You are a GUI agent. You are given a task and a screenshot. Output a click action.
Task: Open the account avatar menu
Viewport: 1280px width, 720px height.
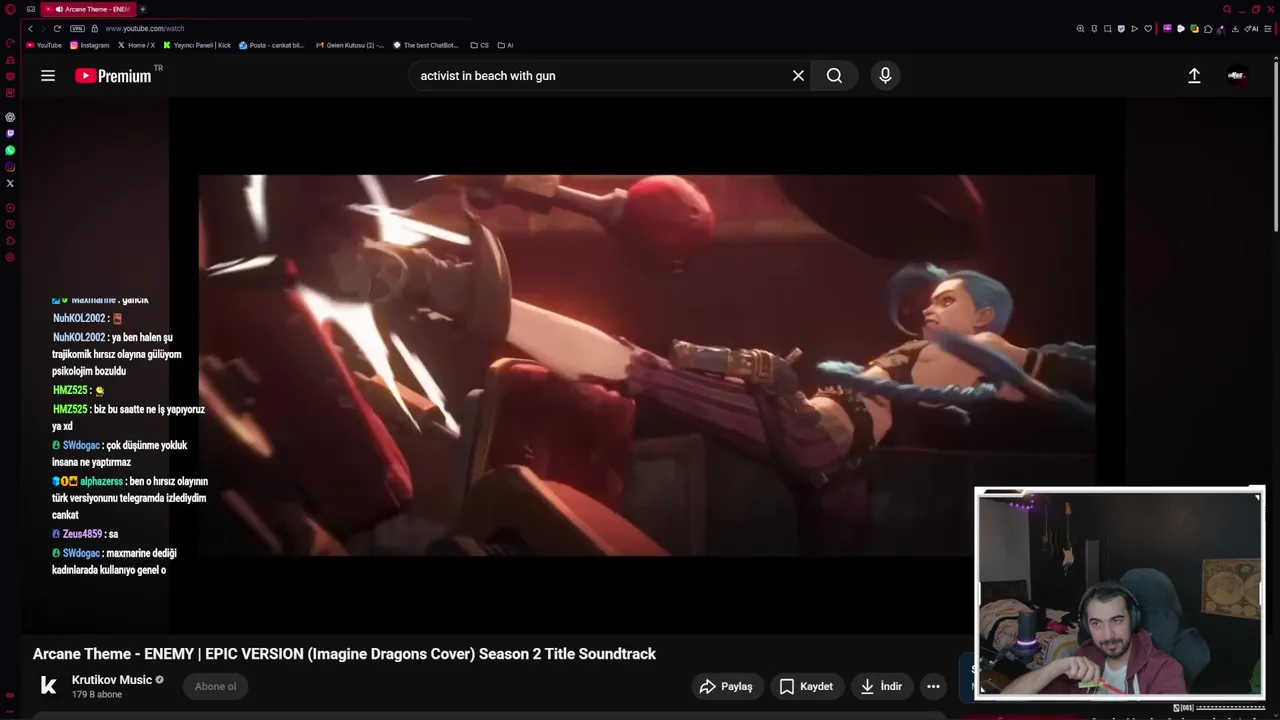(1238, 76)
